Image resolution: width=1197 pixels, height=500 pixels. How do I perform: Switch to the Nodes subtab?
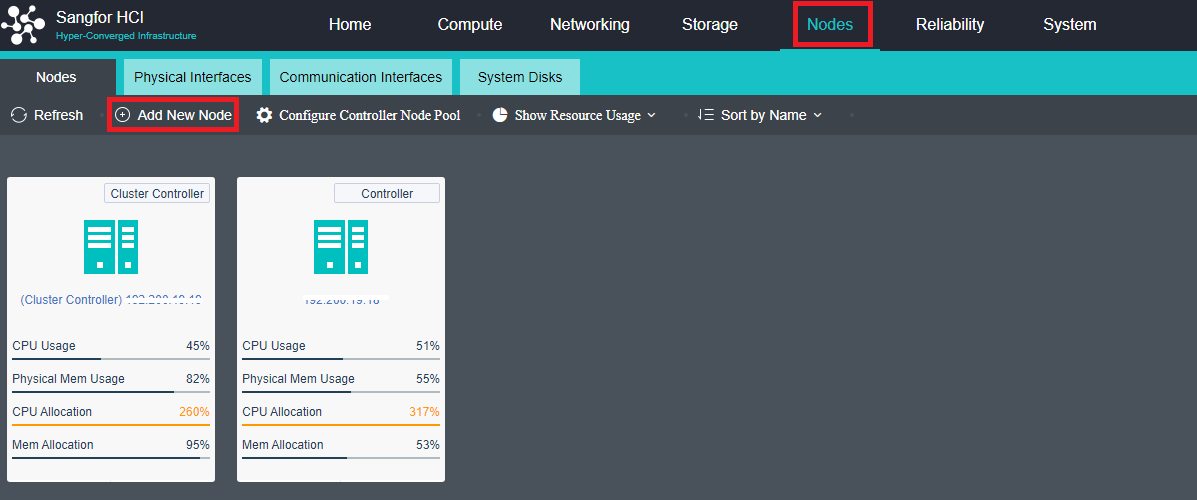[x=56, y=77]
